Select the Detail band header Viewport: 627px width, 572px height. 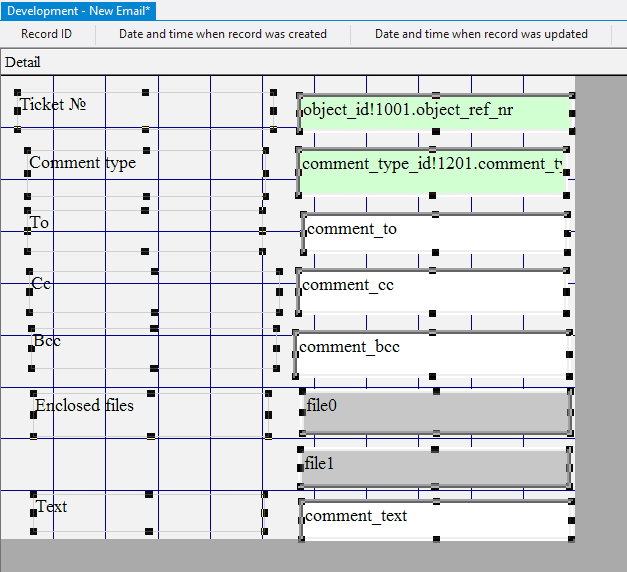23,62
